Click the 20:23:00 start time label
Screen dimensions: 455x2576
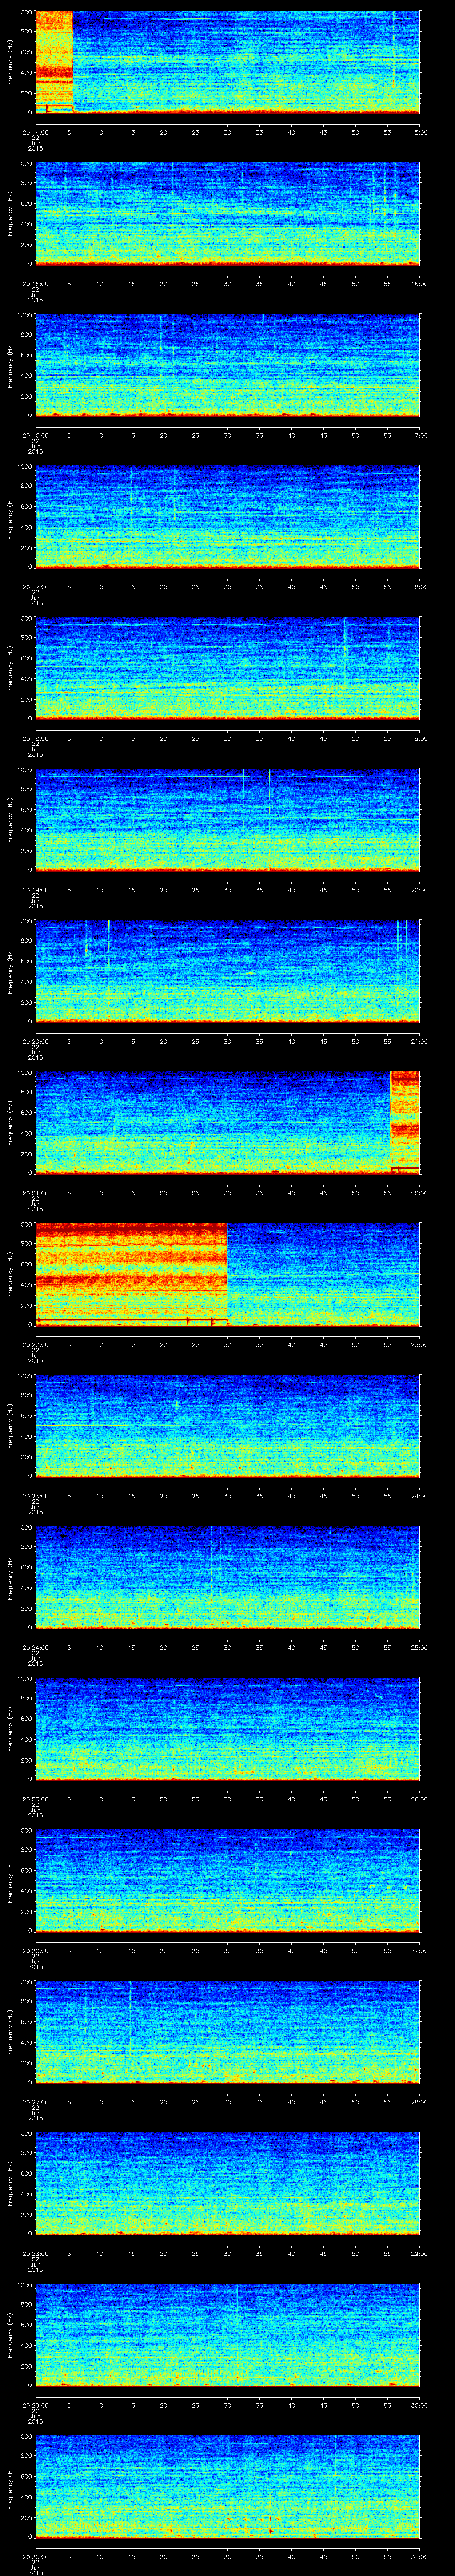(x=35, y=1496)
